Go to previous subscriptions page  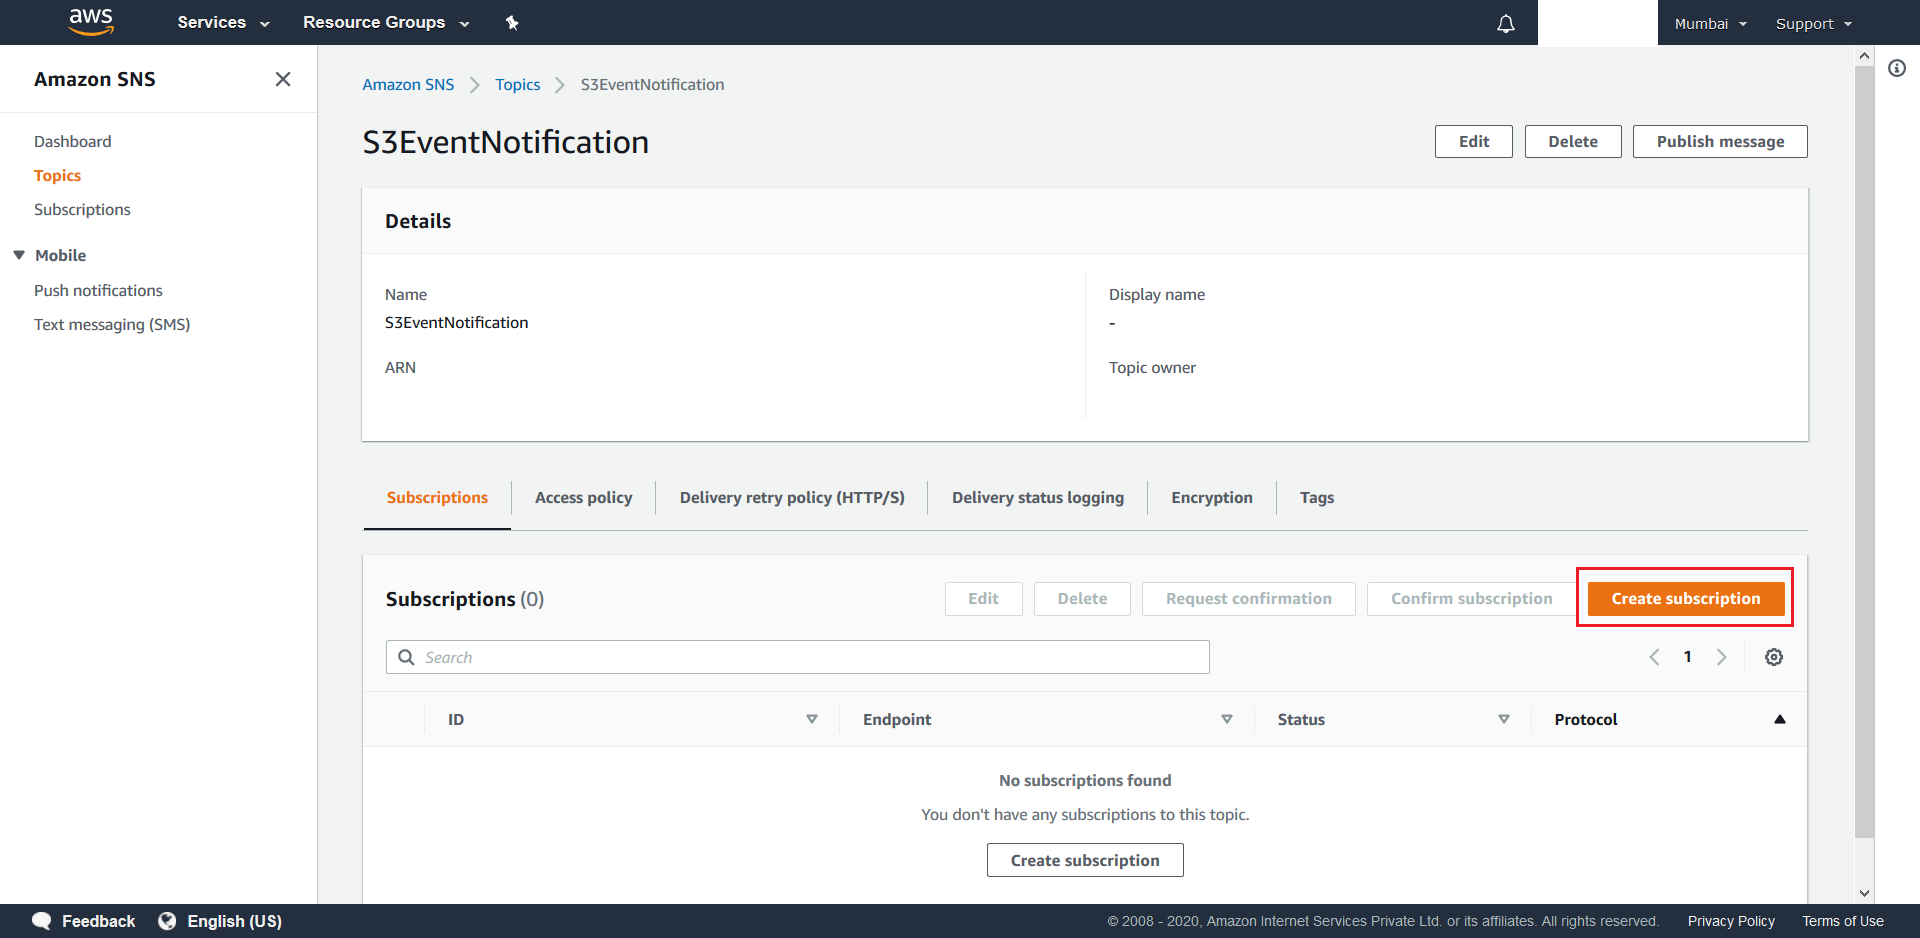pyautogui.click(x=1654, y=657)
